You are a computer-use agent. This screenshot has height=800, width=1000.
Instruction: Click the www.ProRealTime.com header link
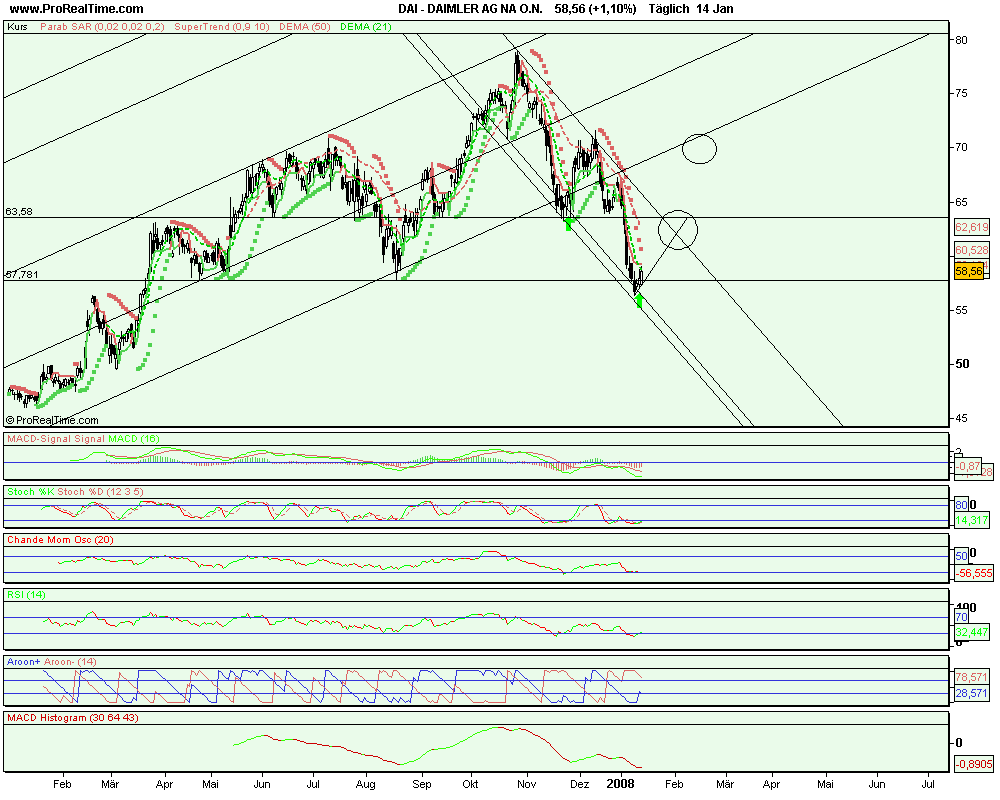point(77,9)
